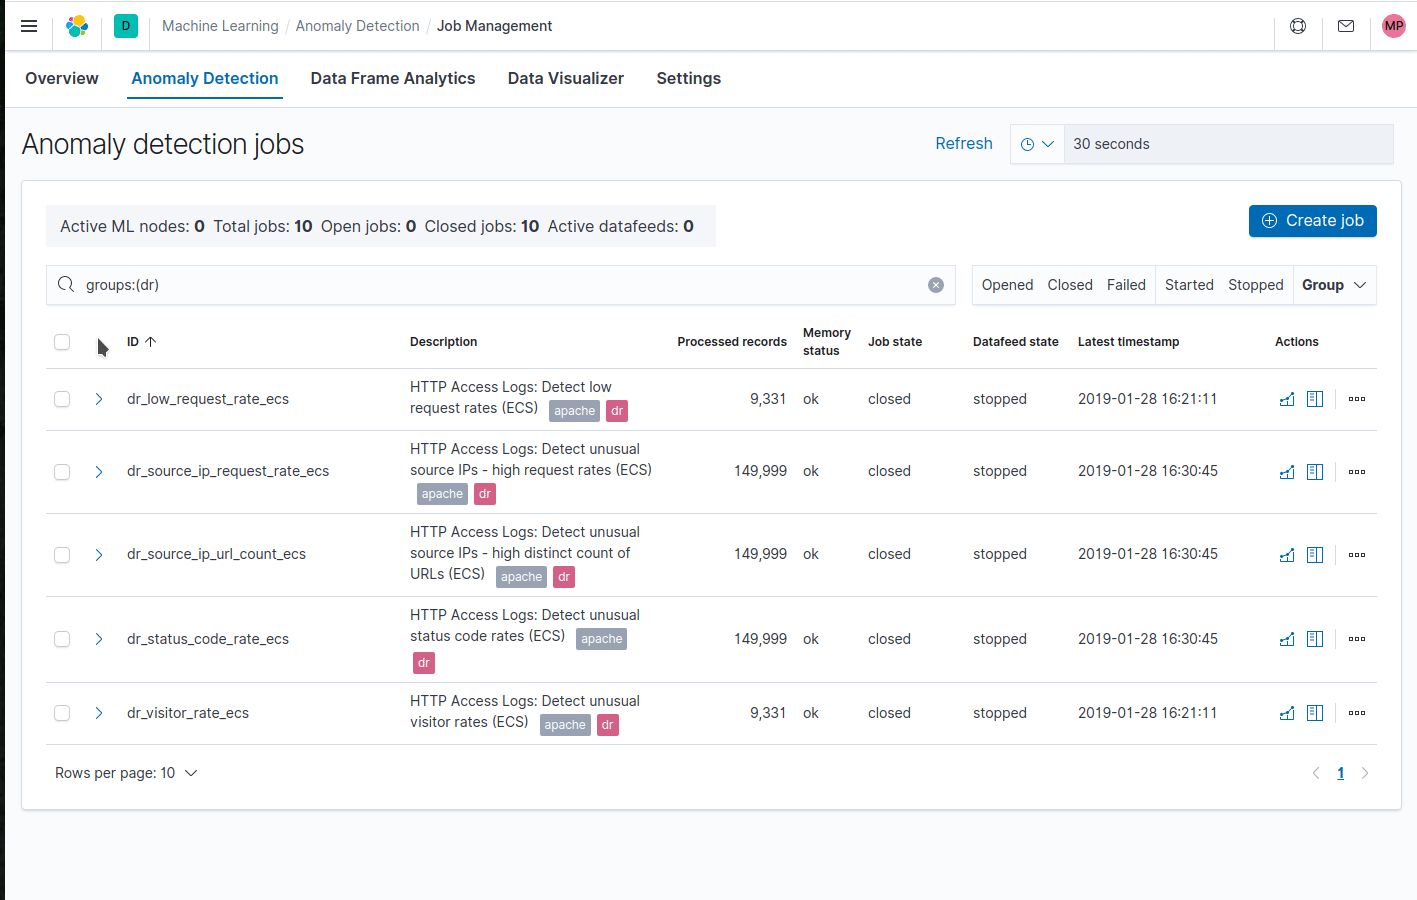Open the Rows per page dropdown
The height and width of the screenshot is (900, 1417).
(126, 772)
